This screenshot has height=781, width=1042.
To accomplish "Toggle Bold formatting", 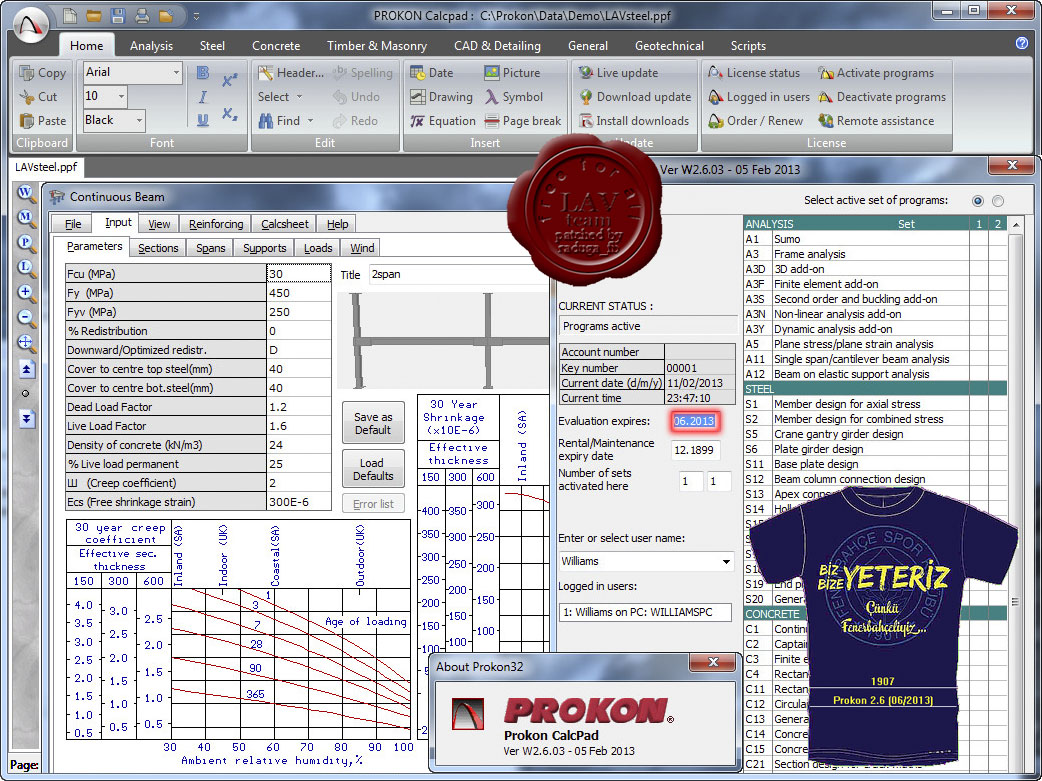I will 203,73.
